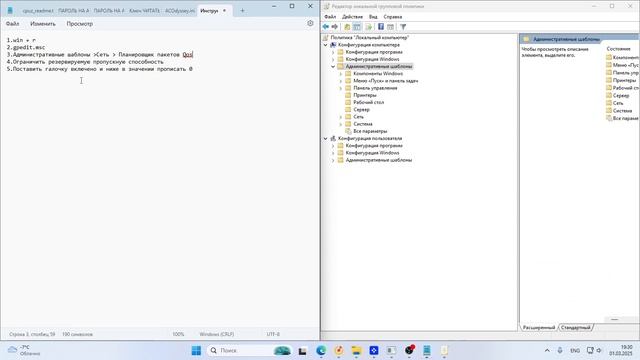Switch to the cpuz_readme Notepad tab
Image resolution: width=640 pixels, height=360 pixels.
pos(38,11)
